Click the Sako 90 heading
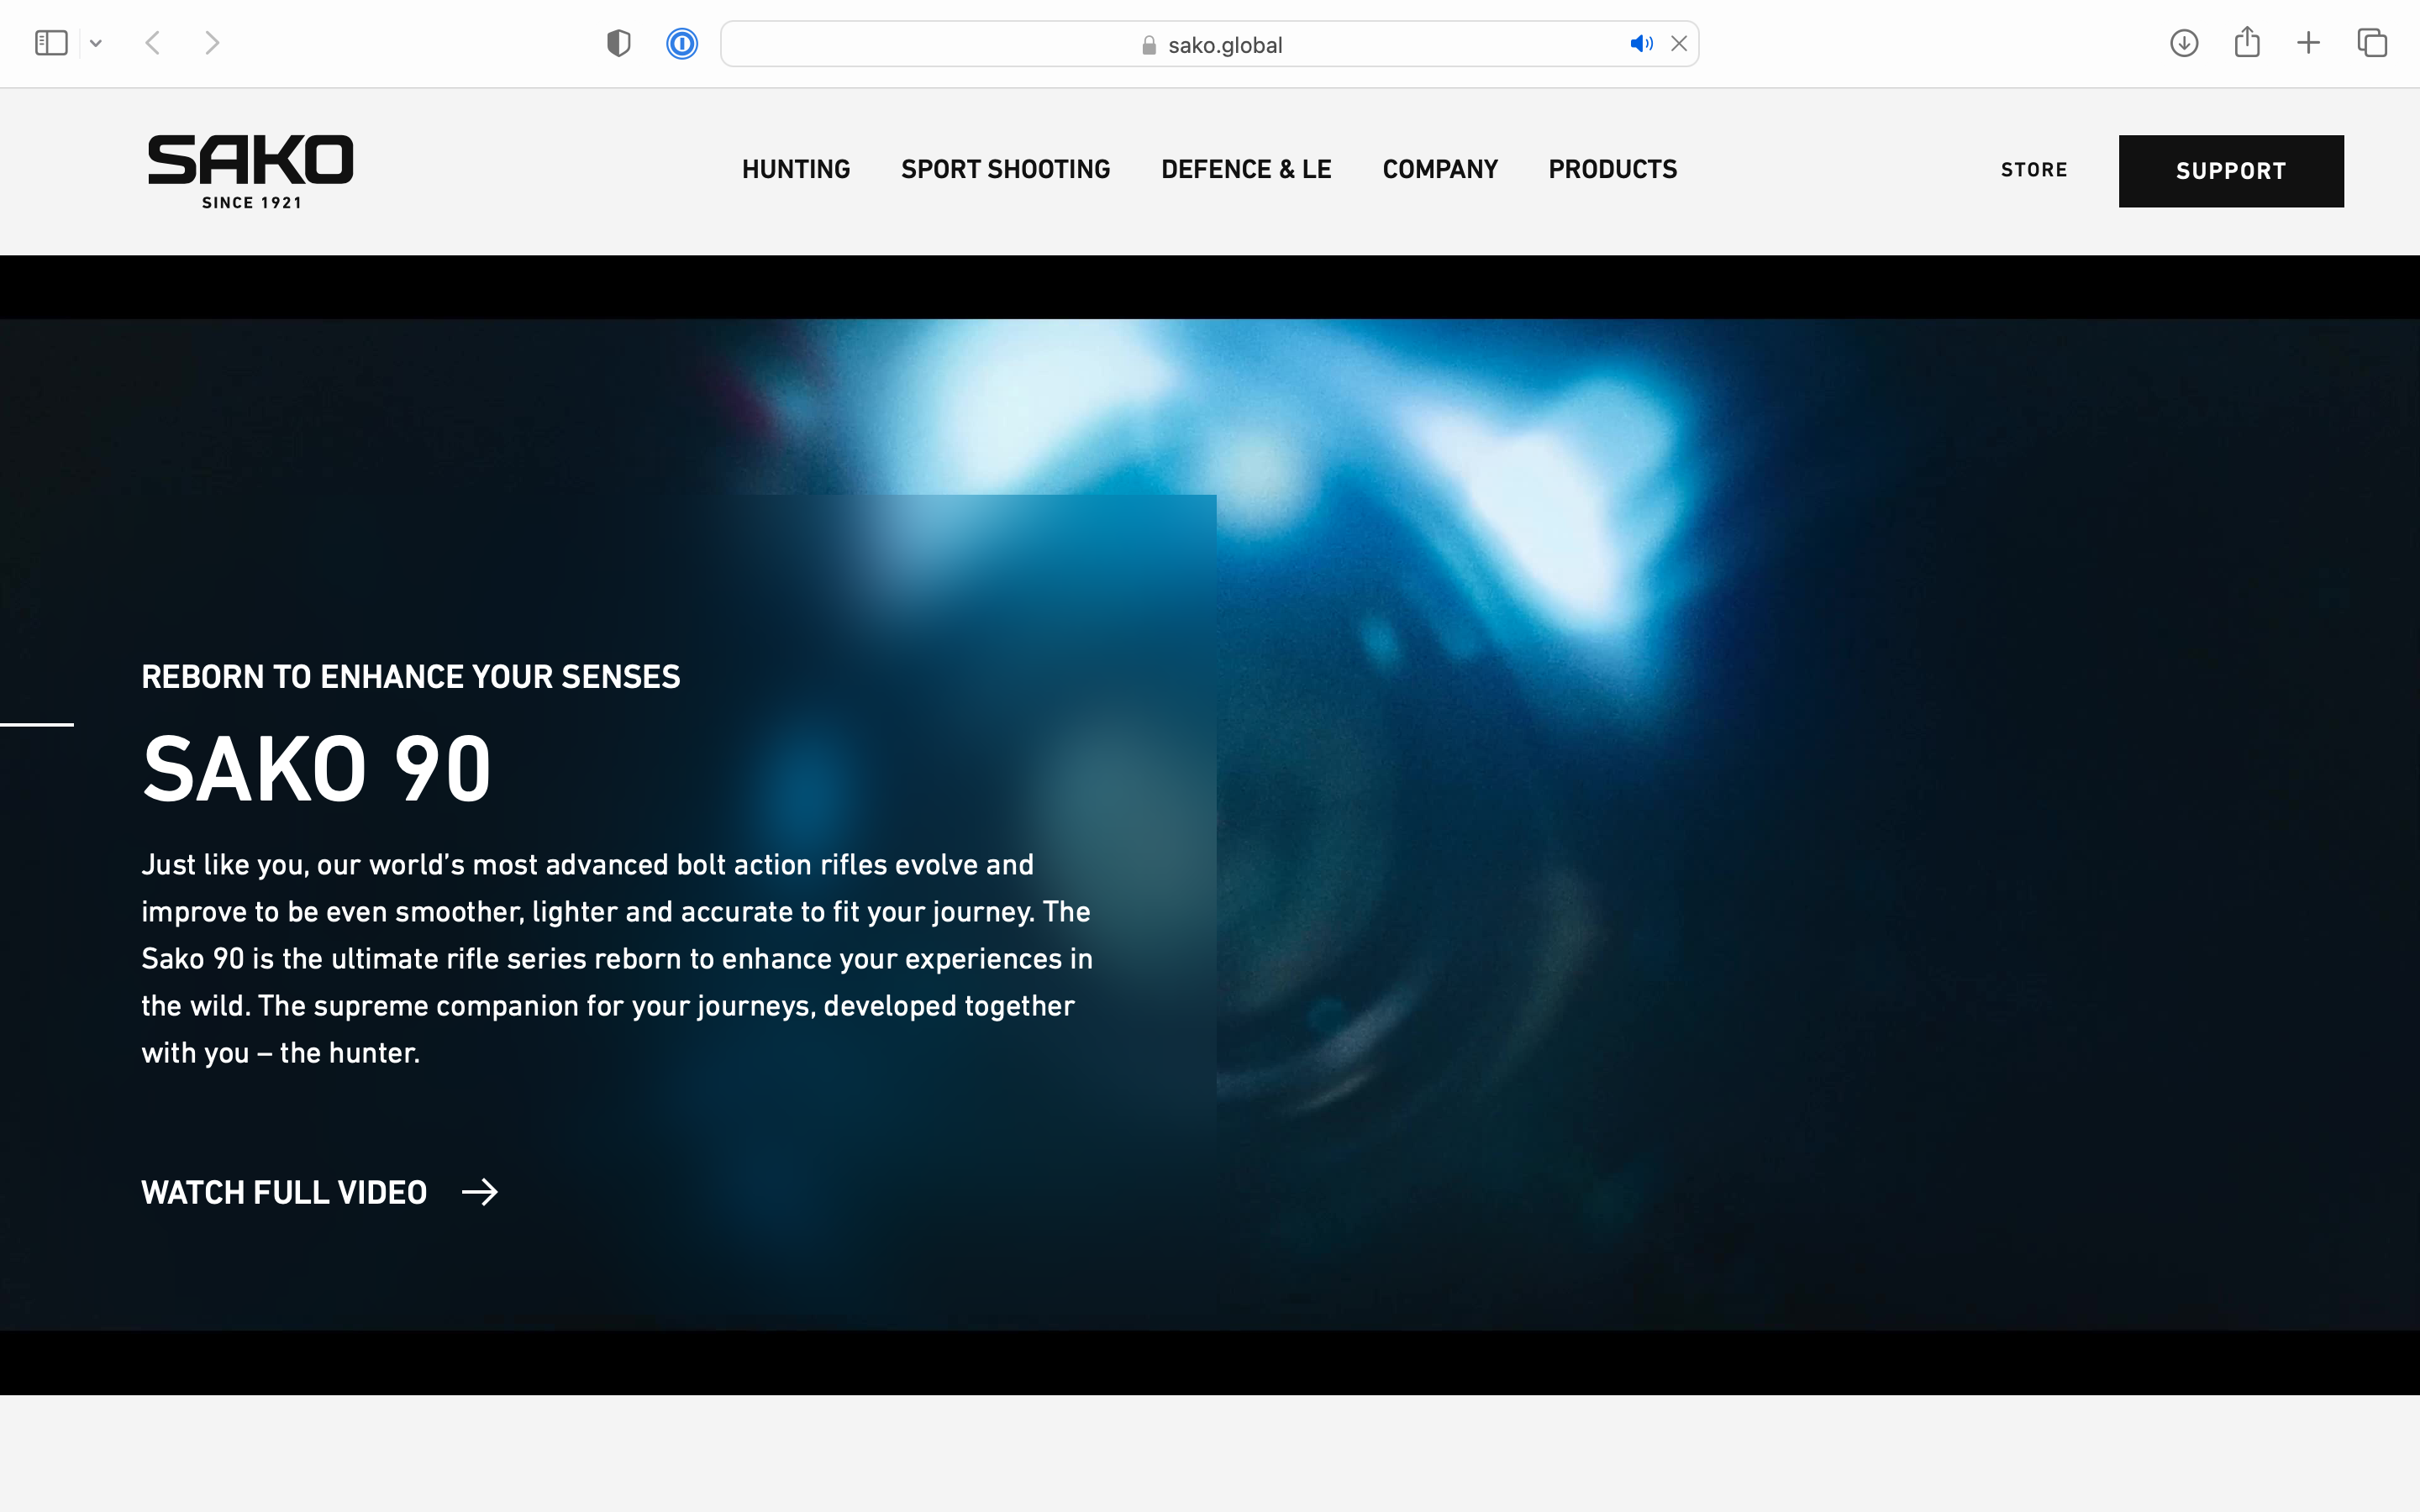The width and height of the screenshot is (2420, 1512). click(317, 769)
